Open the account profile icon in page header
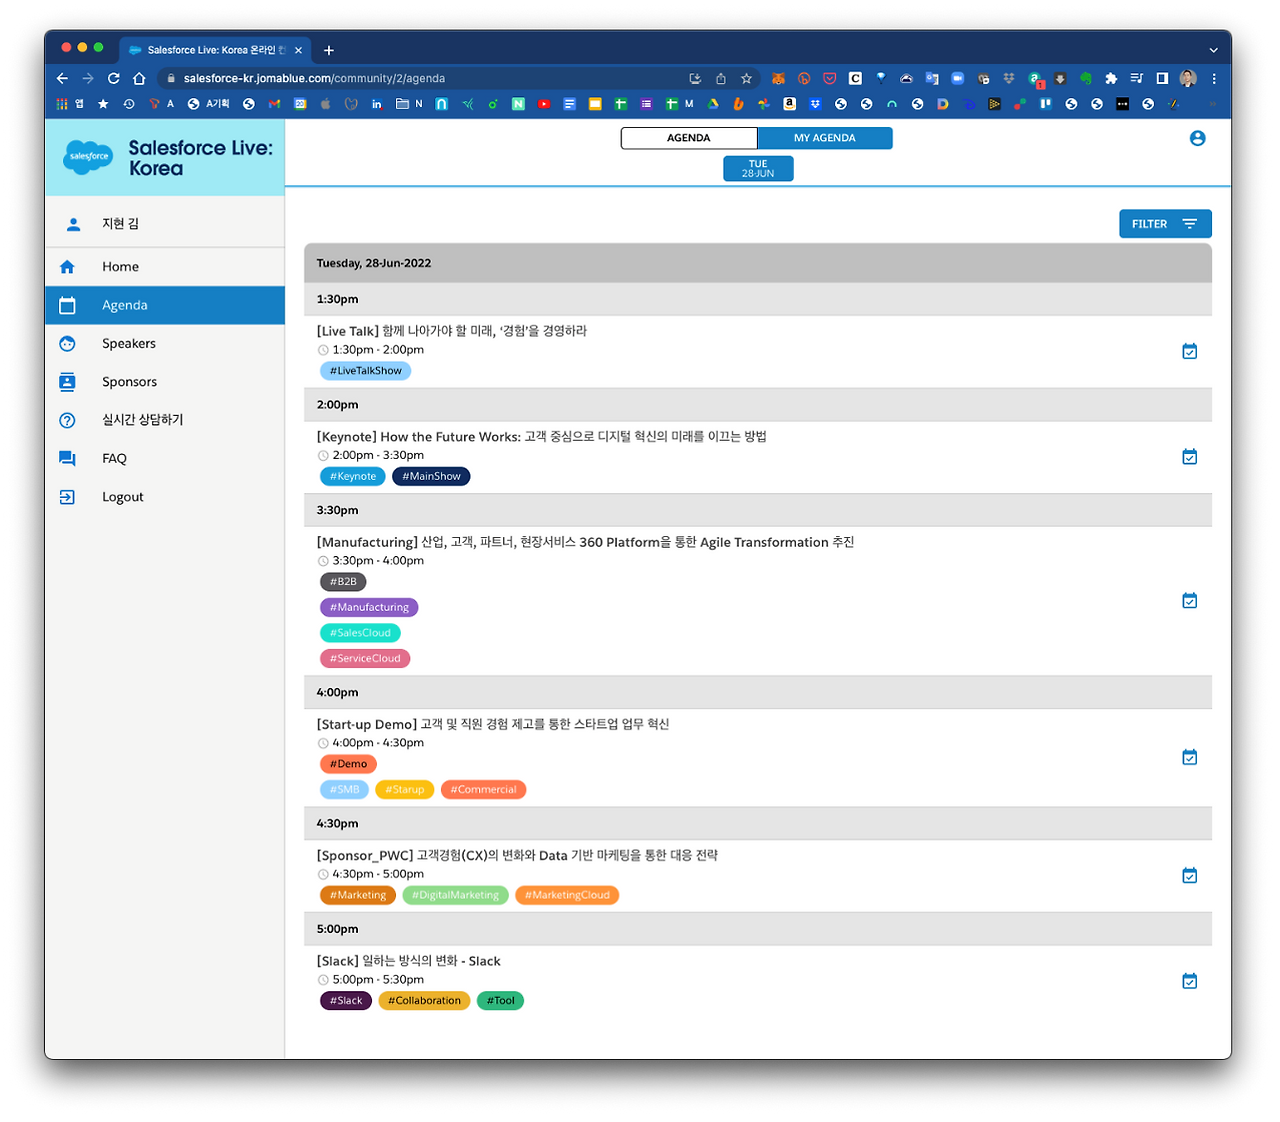This screenshot has height=1122, width=1280. point(1197,138)
